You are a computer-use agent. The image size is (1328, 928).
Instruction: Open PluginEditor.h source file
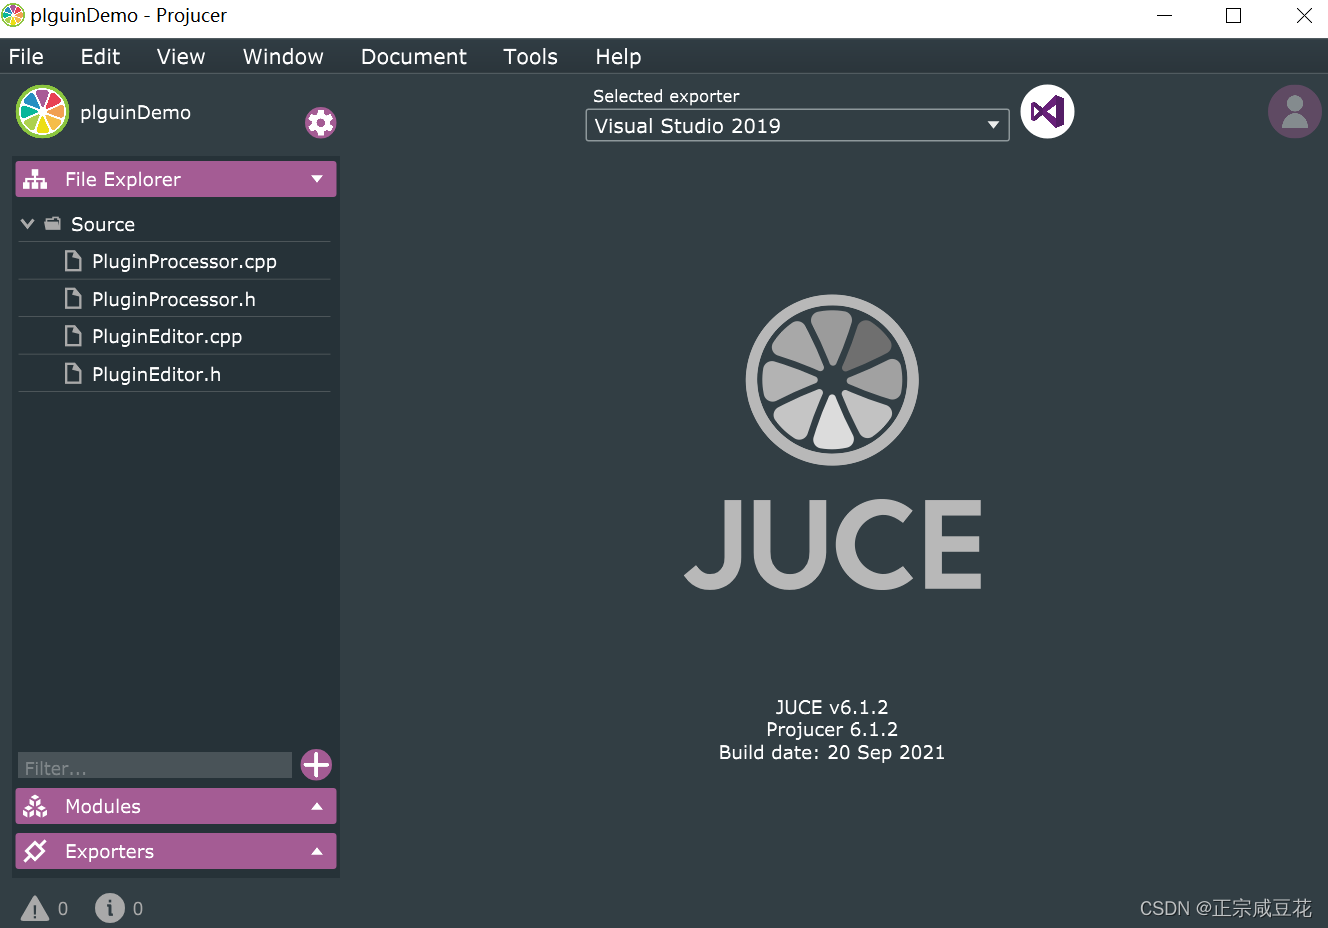point(156,375)
